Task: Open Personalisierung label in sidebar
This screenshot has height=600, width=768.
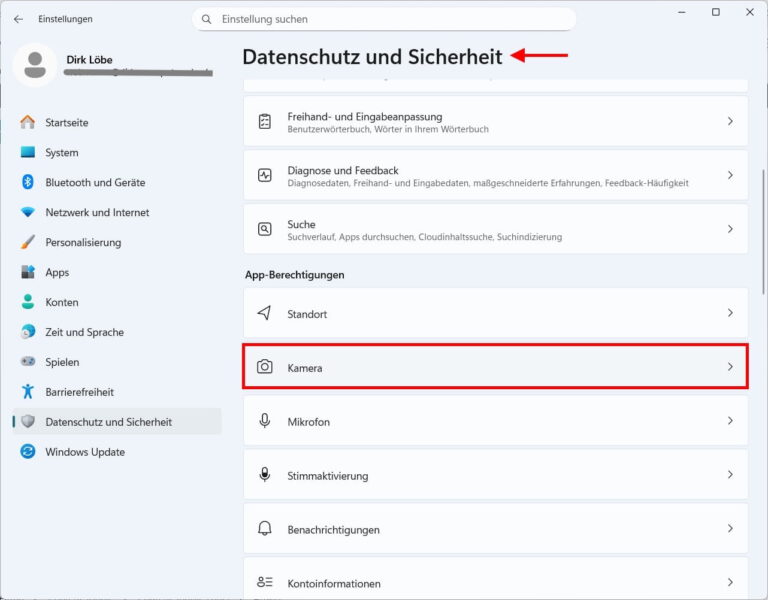Action: [83, 242]
